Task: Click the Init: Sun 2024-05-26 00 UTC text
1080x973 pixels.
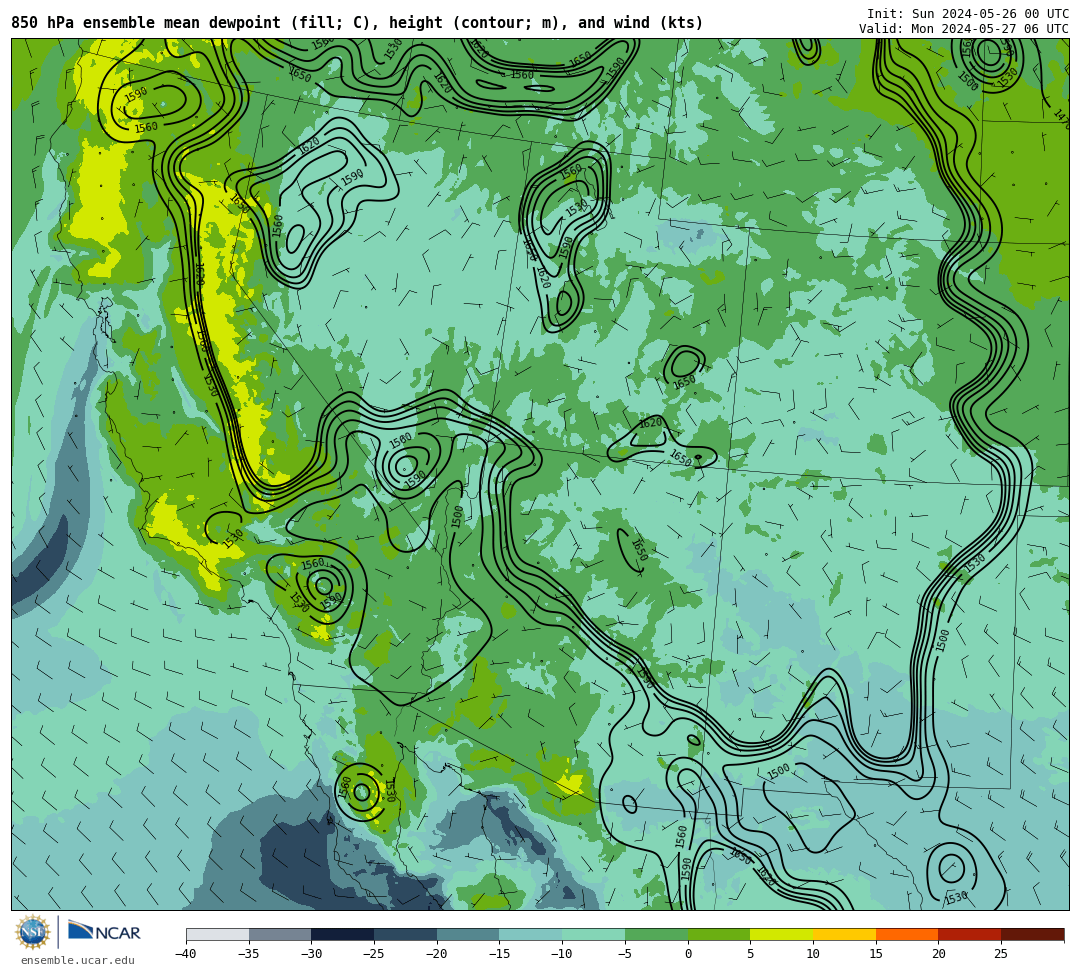Action: click(968, 14)
